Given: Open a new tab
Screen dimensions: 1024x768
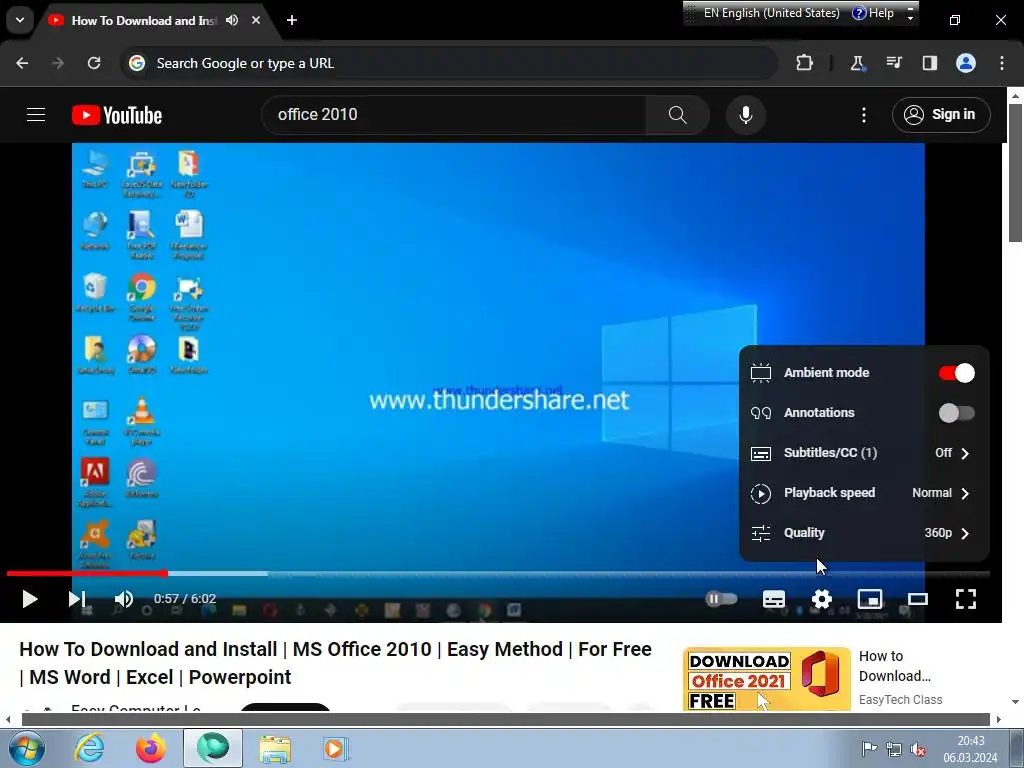Looking at the screenshot, I should click(292, 20).
